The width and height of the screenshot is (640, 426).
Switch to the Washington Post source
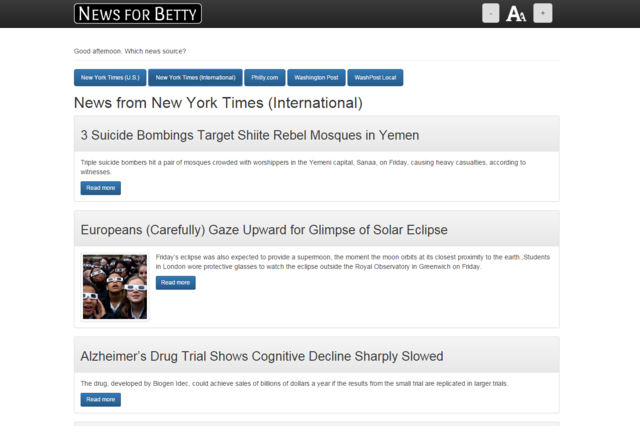point(316,78)
